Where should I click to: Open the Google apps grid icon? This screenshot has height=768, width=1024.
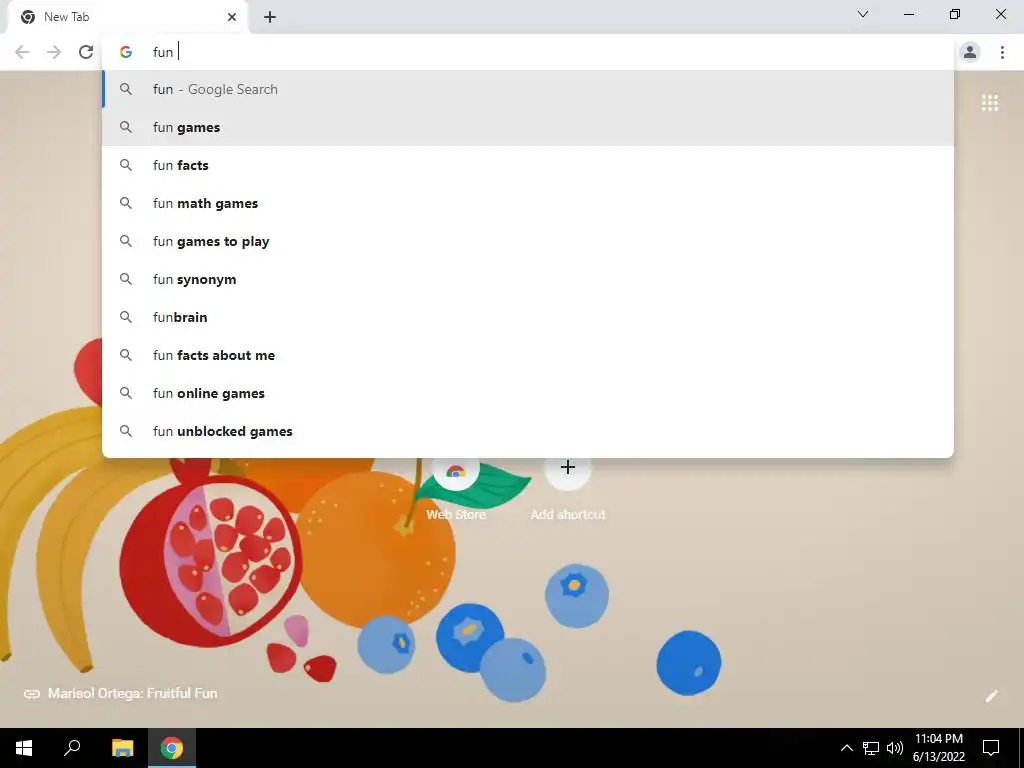tap(989, 103)
